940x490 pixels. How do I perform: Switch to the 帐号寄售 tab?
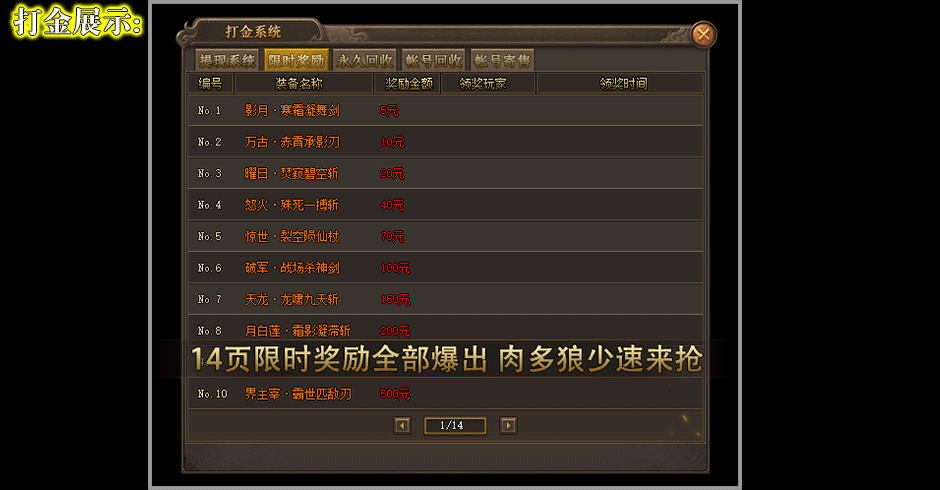click(x=502, y=60)
